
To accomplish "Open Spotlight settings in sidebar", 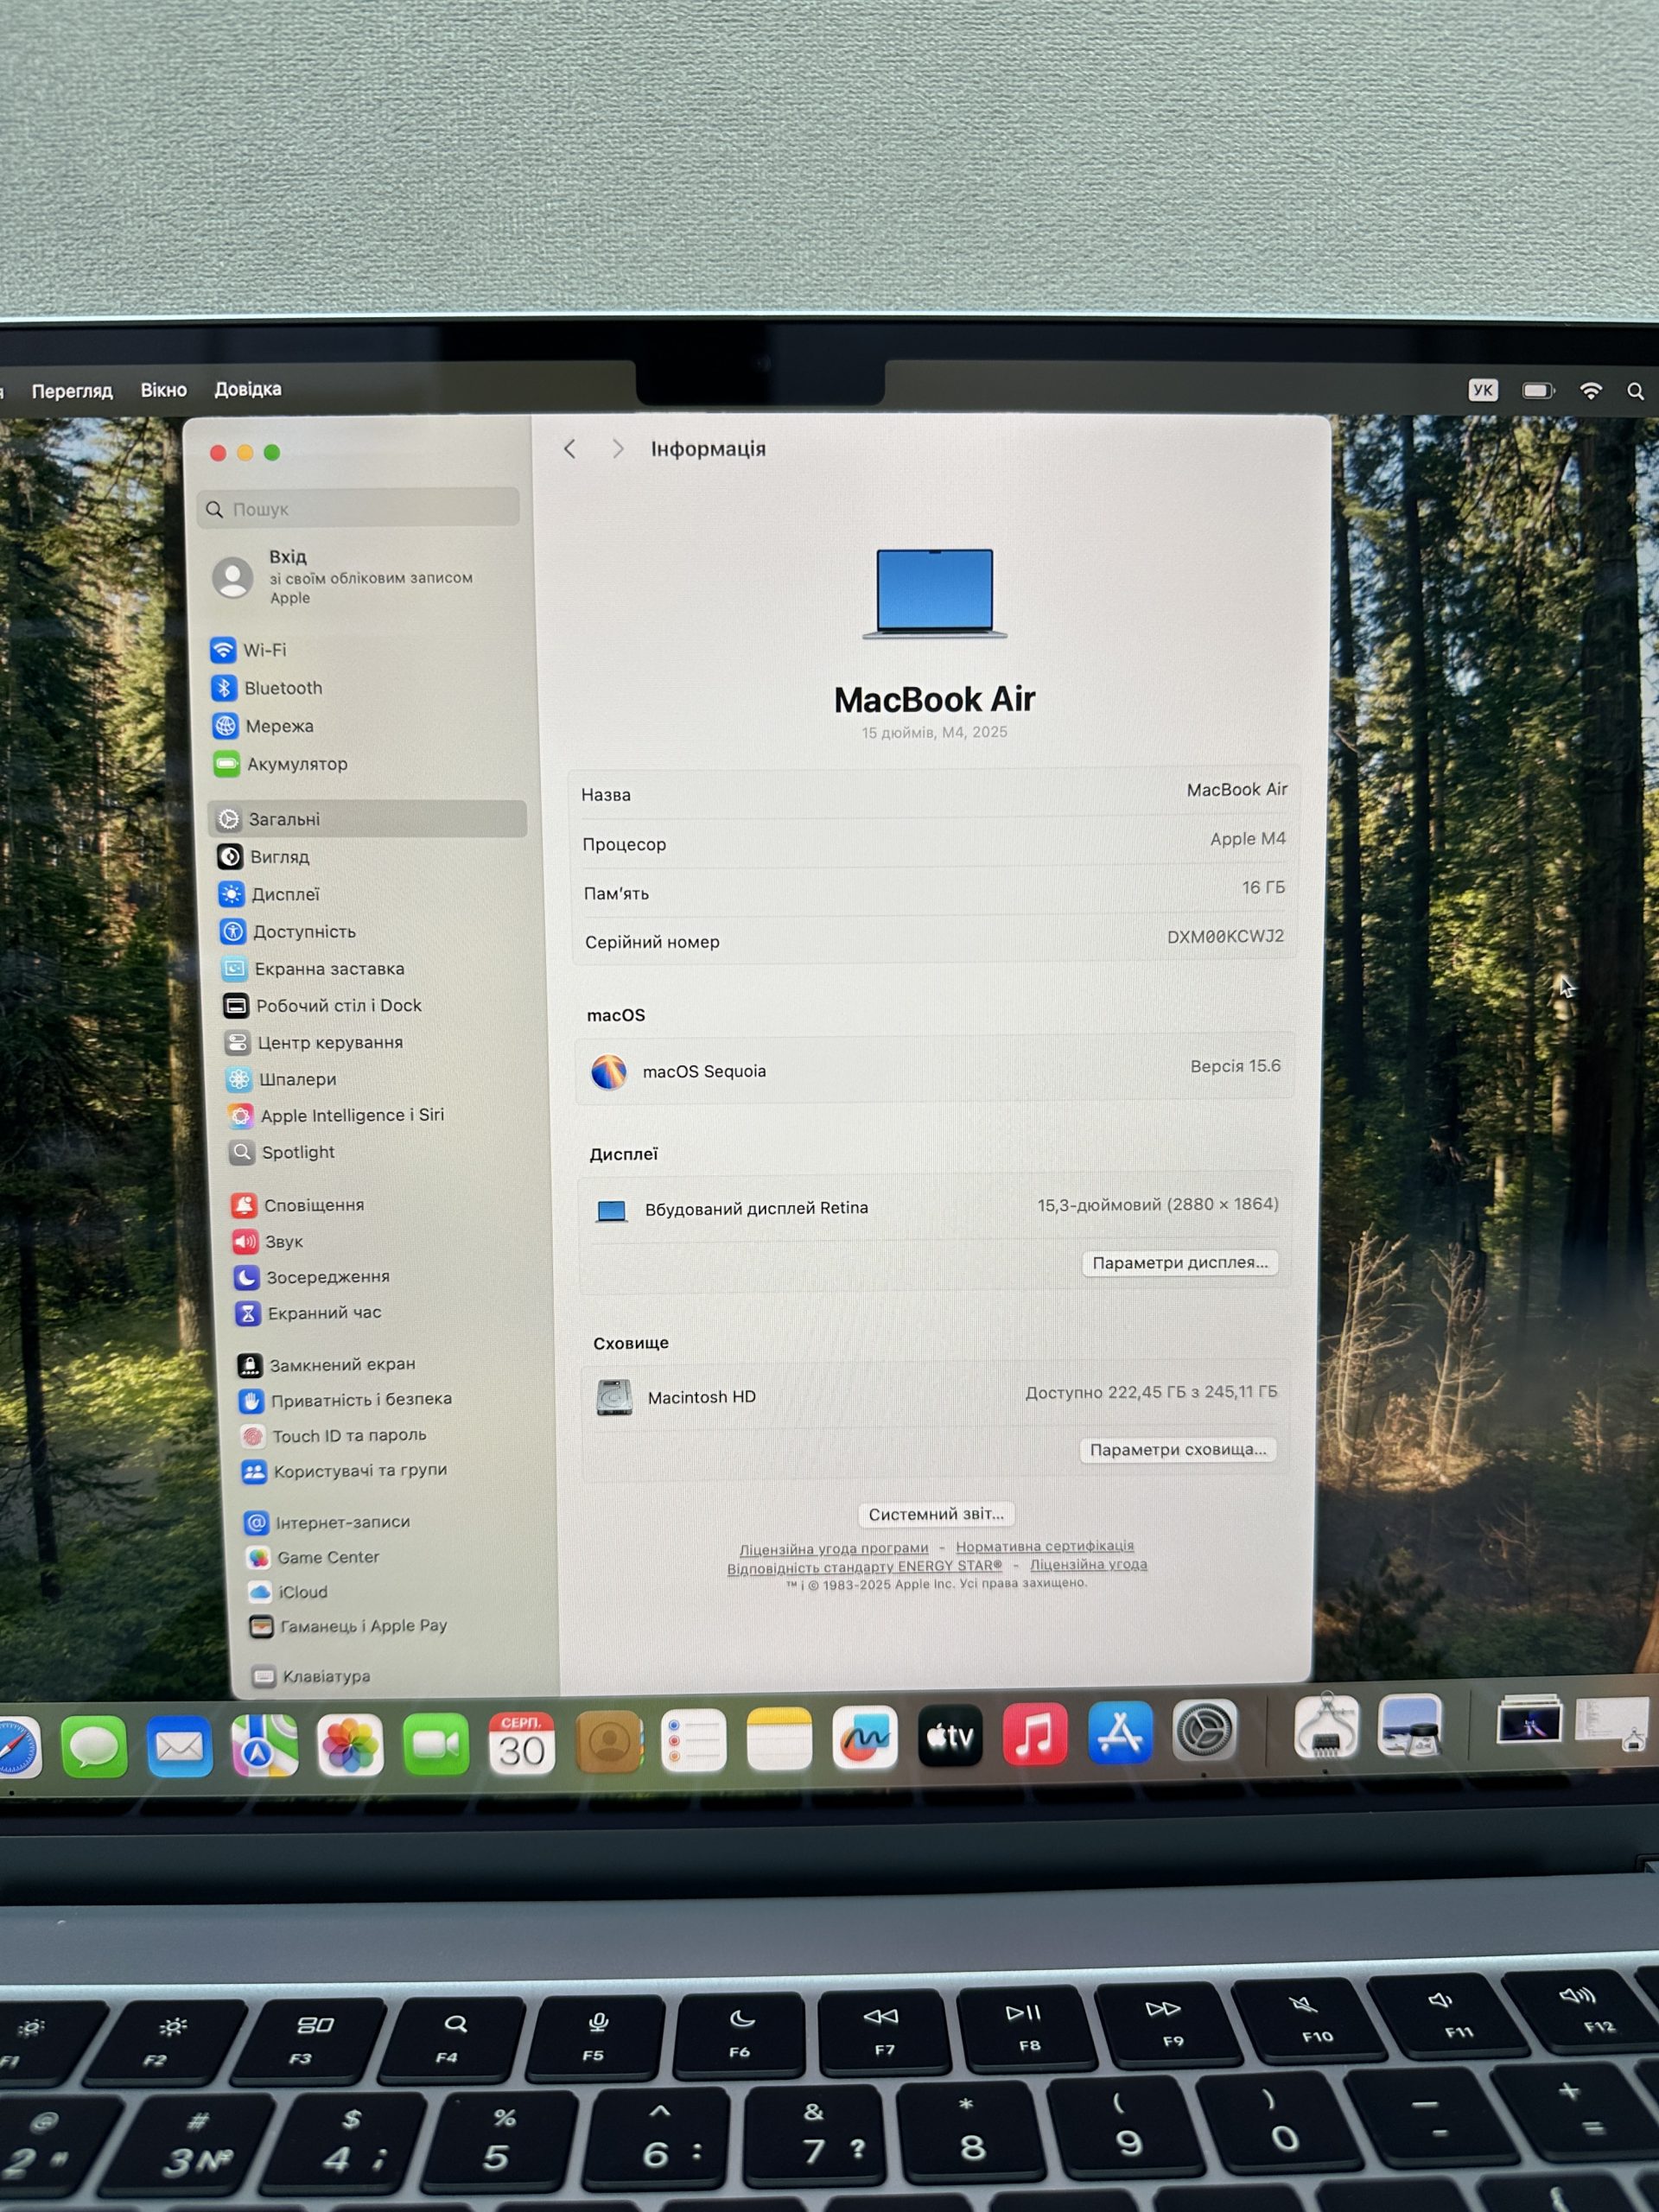I will (283, 1153).
